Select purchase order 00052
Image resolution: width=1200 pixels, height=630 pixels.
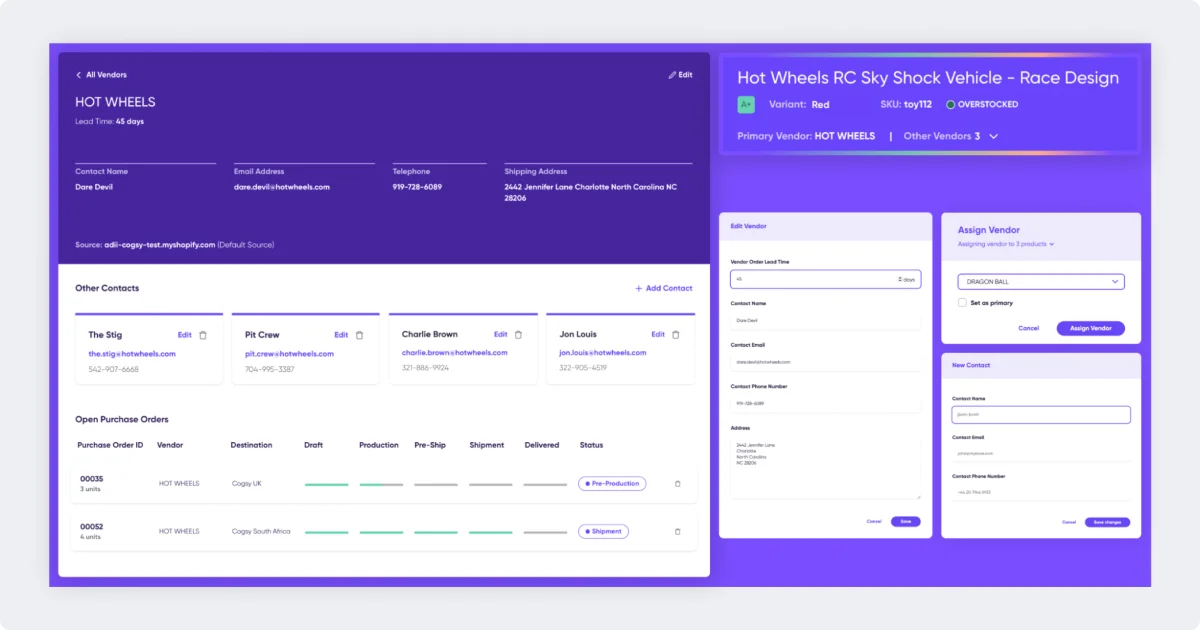point(91,527)
